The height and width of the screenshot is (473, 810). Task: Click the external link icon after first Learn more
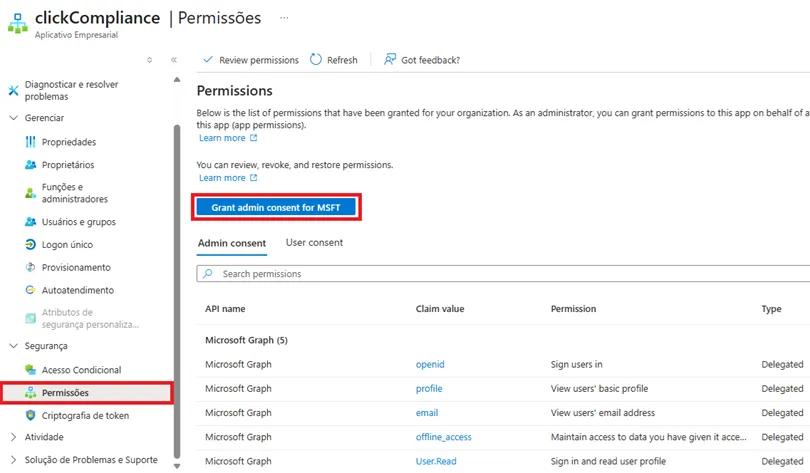coord(254,138)
